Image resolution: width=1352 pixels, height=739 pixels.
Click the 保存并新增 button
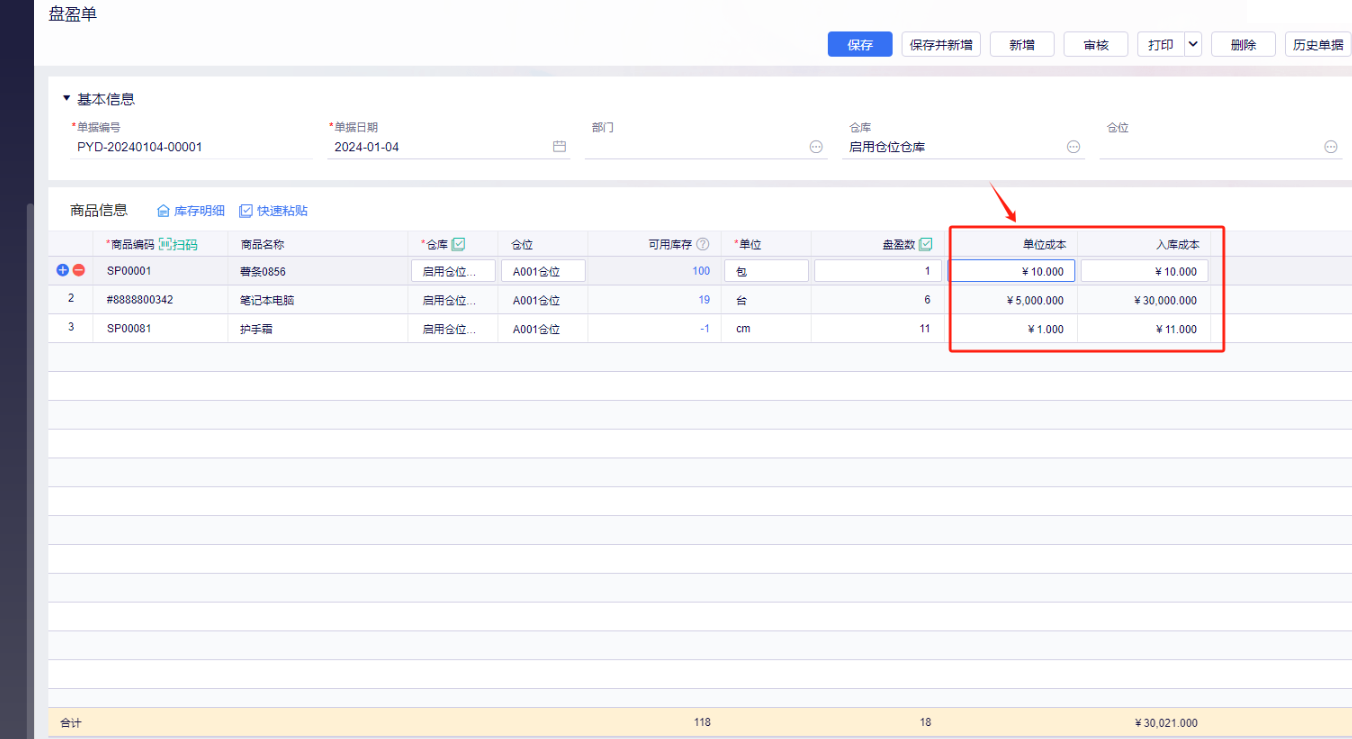click(x=941, y=45)
